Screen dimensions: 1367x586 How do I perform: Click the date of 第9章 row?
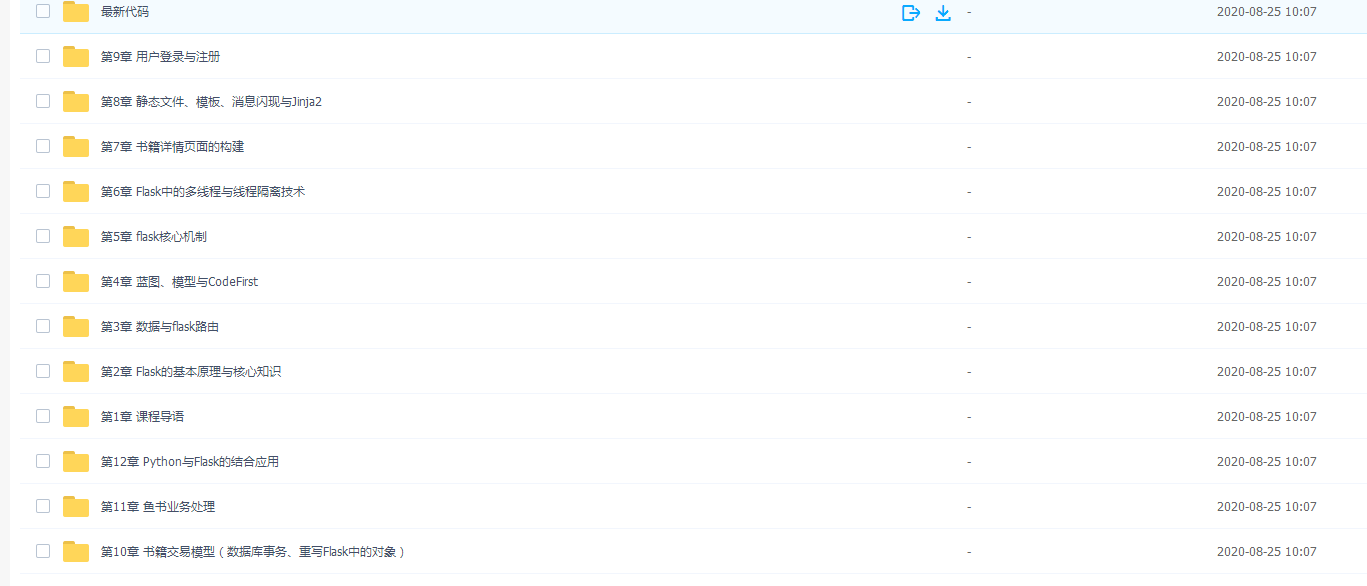coord(1266,57)
